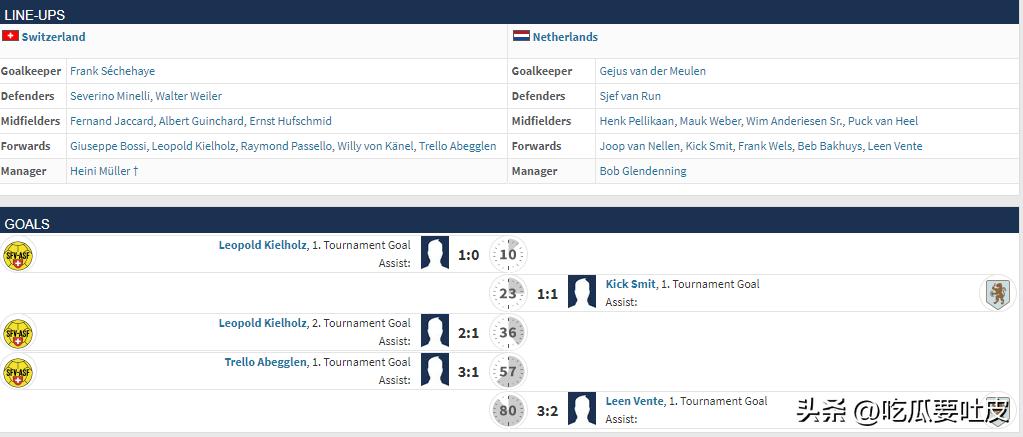Open manager Heini Müller's page
The image size is (1023, 437).
(100, 171)
